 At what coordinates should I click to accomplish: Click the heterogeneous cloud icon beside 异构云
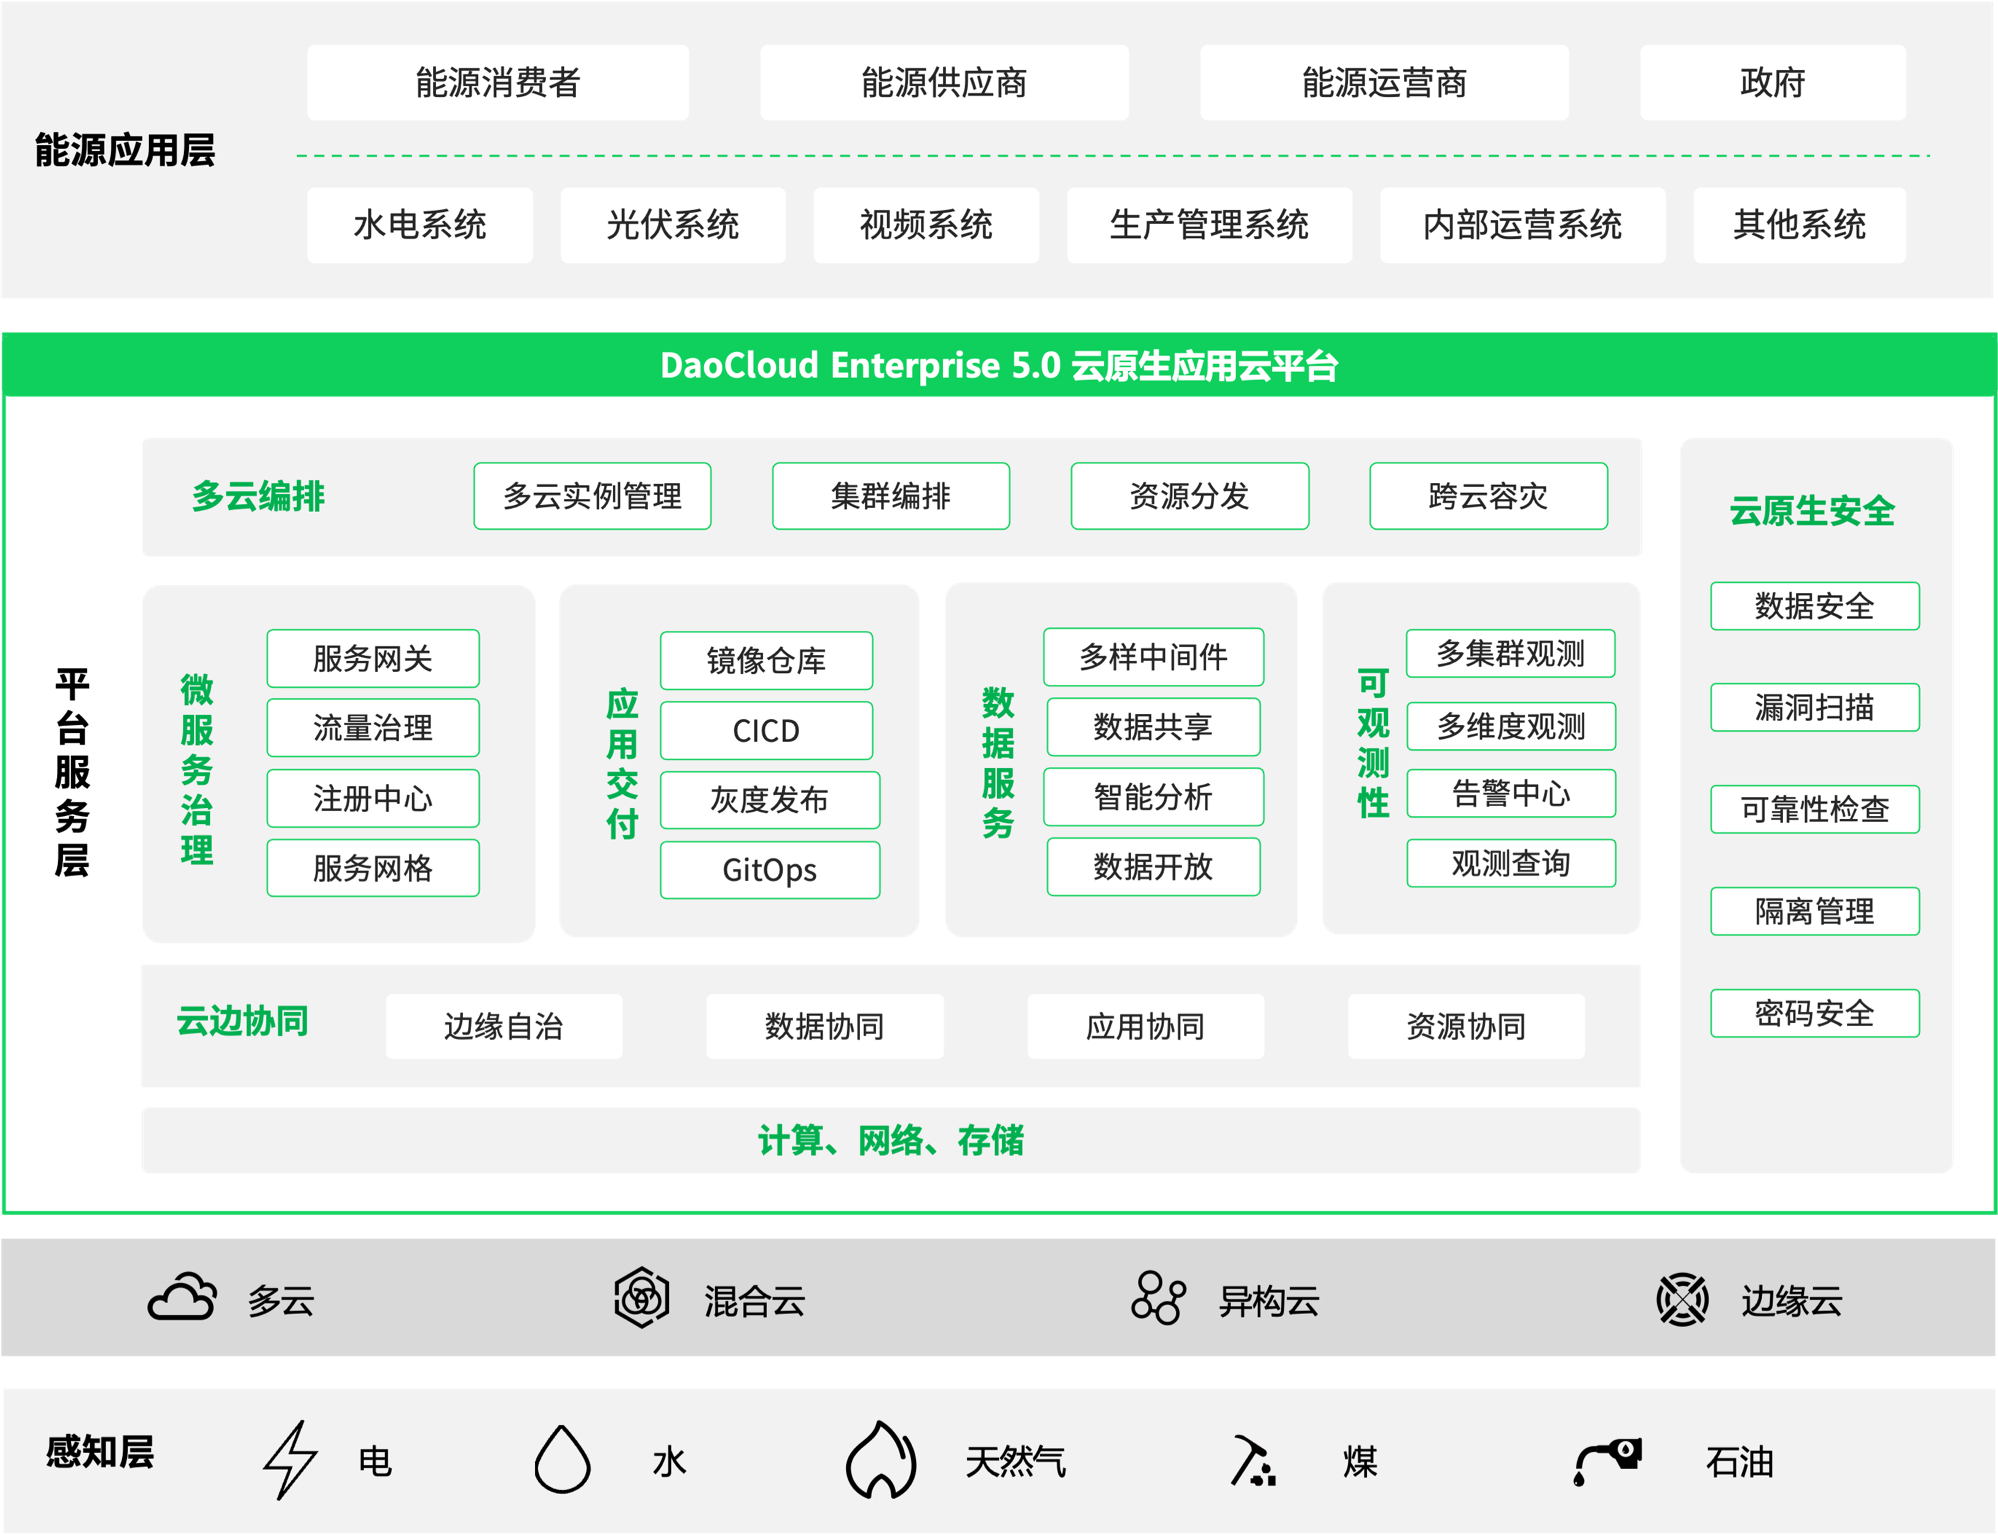1158,1297
